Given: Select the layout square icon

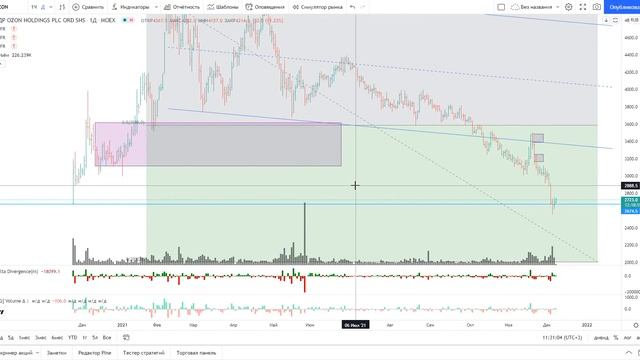Looking at the screenshot, I should pyautogui.click(x=501, y=7).
